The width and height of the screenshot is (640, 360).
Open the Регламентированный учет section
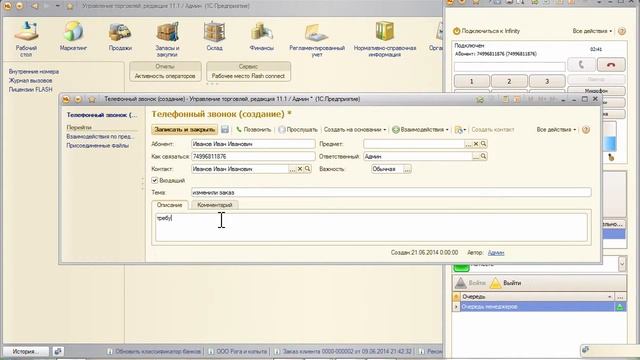coord(317,40)
